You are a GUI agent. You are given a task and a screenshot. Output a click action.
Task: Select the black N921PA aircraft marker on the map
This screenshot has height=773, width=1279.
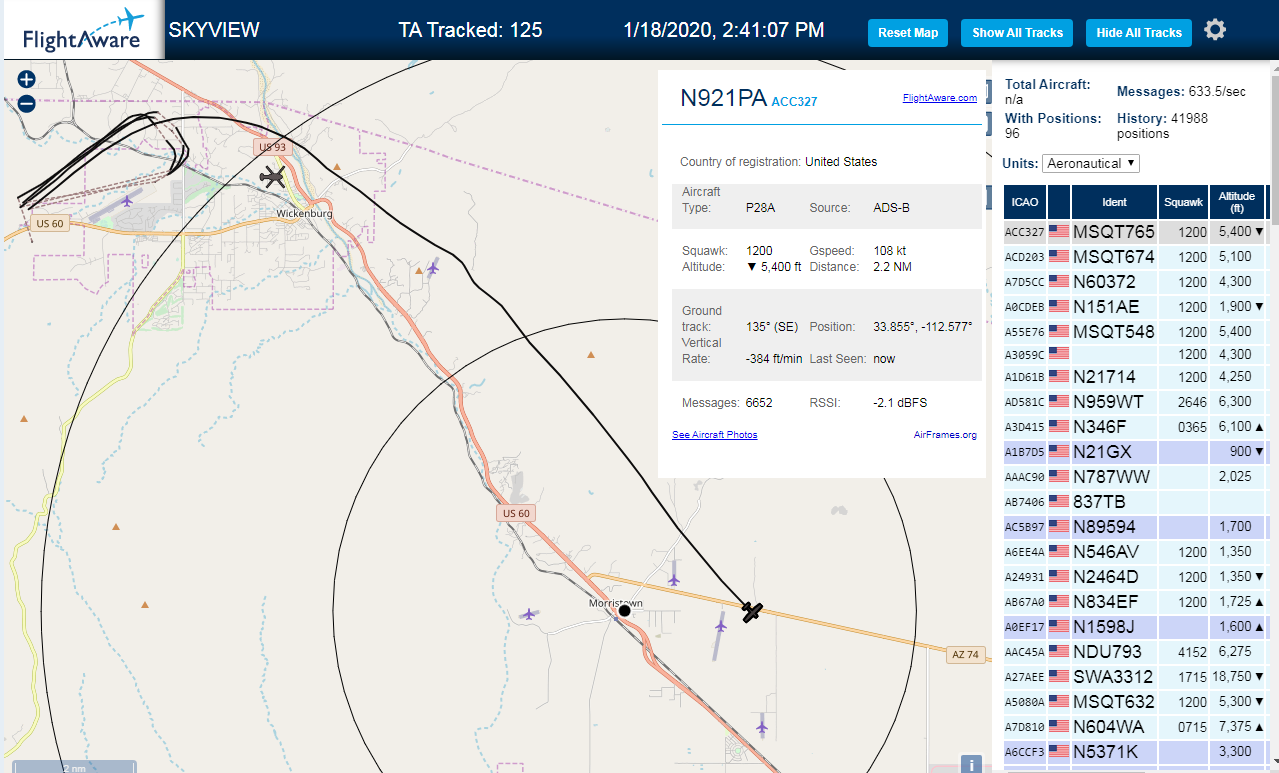753,611
